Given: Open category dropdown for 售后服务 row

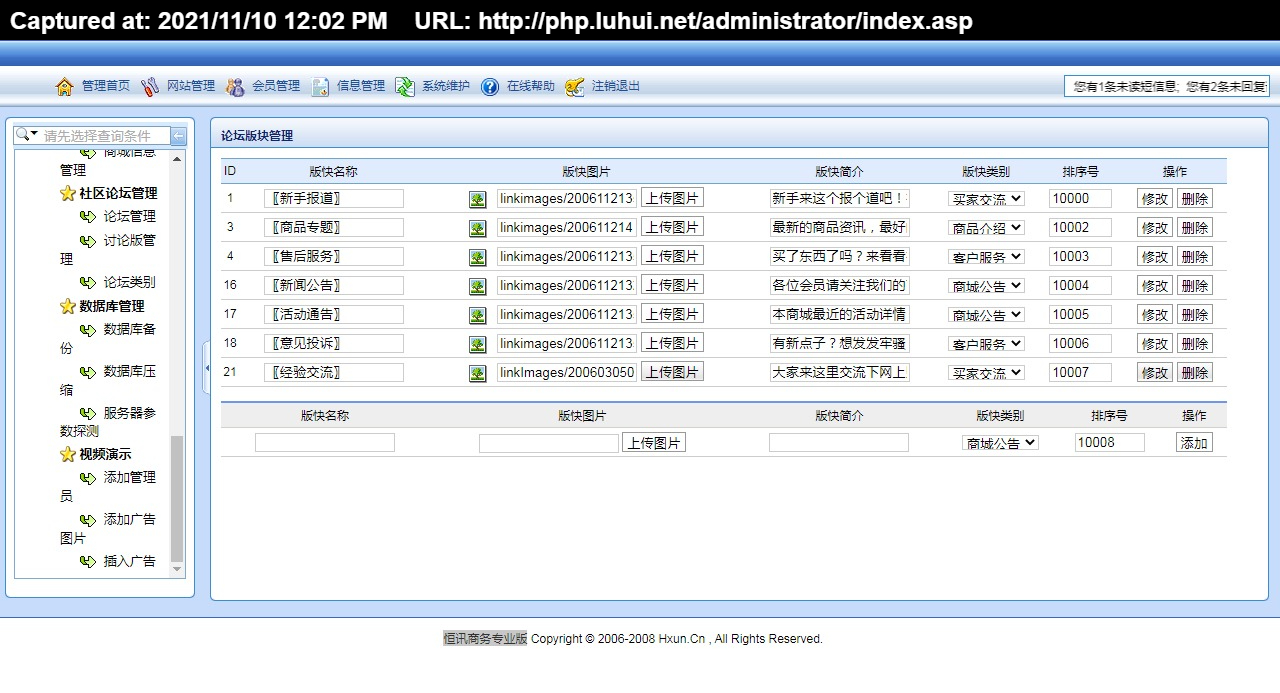Looking at the screenshot, I should coord(986,257).
